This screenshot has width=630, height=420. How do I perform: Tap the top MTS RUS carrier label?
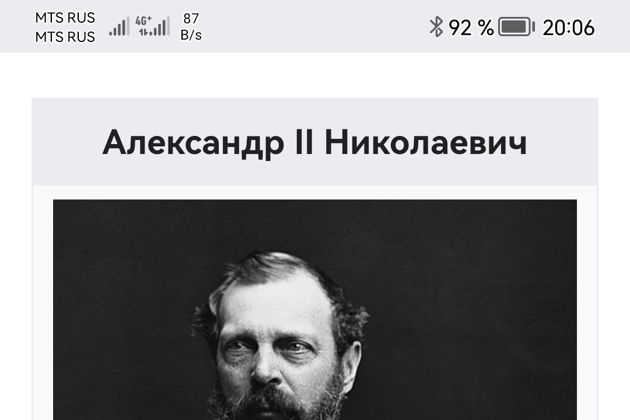pyautogui.click(x=65, y=18)
